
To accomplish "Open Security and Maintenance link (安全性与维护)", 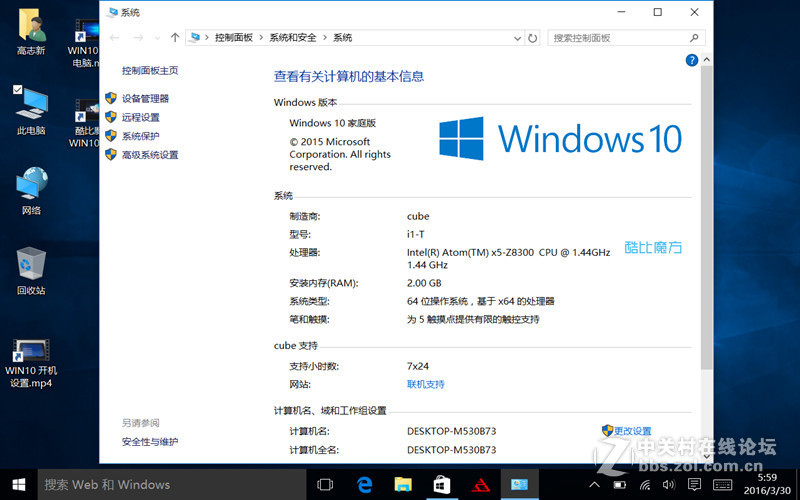I will pyautogui.click(x=149, y=442).
